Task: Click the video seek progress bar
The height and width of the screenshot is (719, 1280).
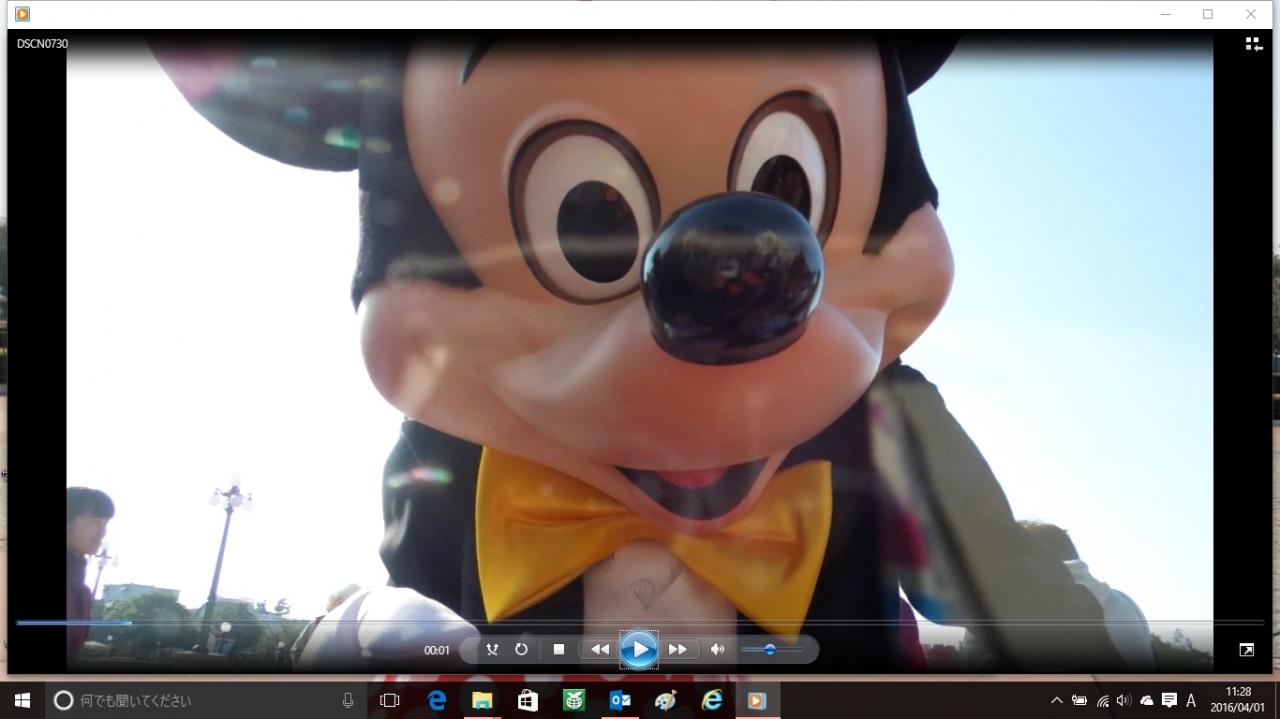Action: [640, 623]
